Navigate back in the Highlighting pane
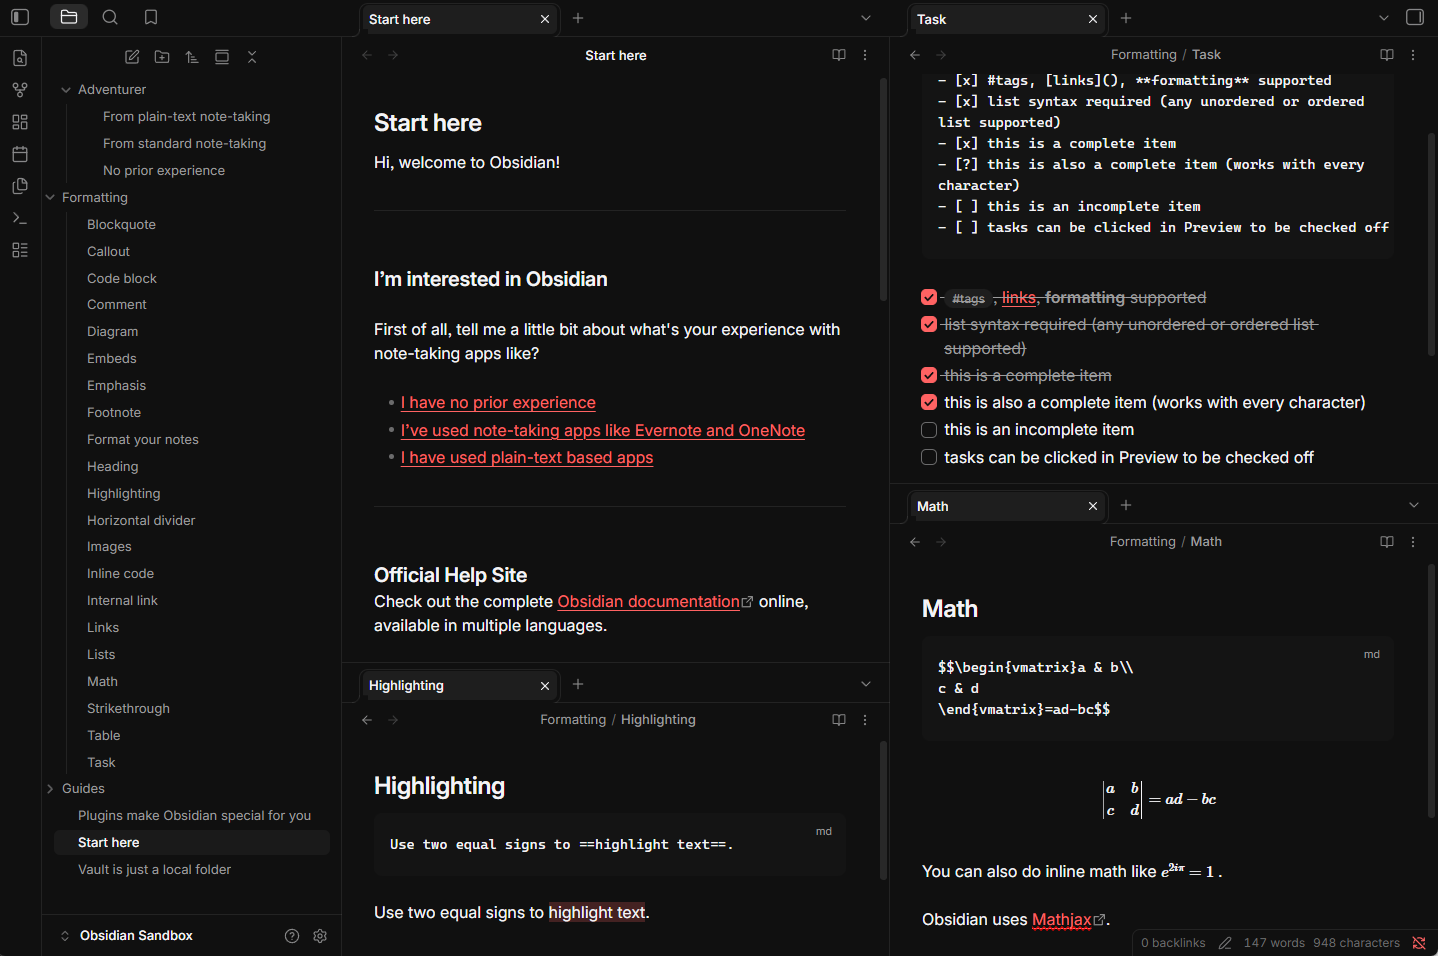This screenshot has width=1438, height=956. click(367, 720)
